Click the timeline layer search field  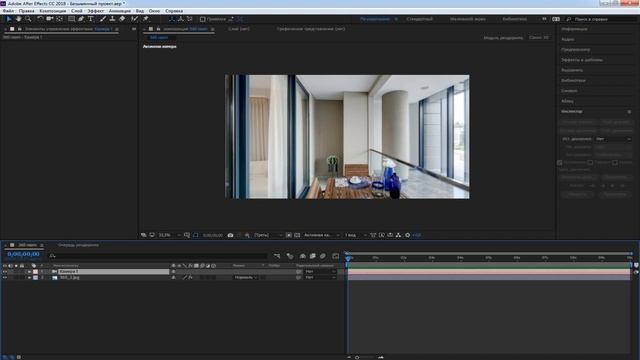tap(159, 256)
